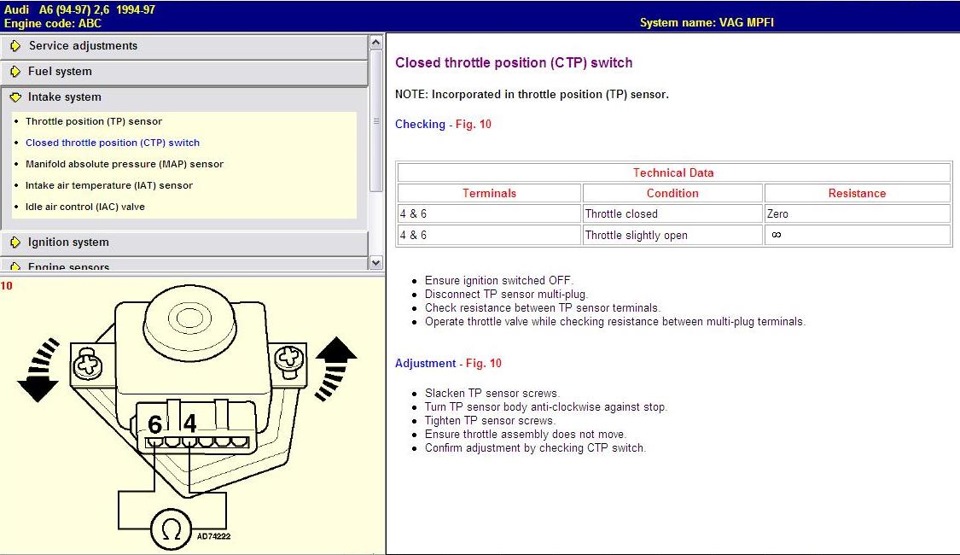This screenshot has width=960, height=555.
Task: Click the 'Slacken TP sensor screws' step
Action: 492,393
